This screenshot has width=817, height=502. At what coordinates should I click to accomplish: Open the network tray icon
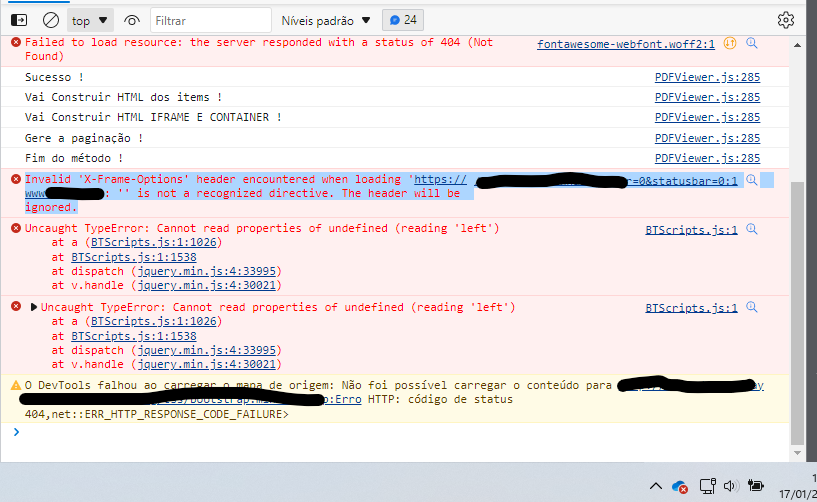(707, 486)
